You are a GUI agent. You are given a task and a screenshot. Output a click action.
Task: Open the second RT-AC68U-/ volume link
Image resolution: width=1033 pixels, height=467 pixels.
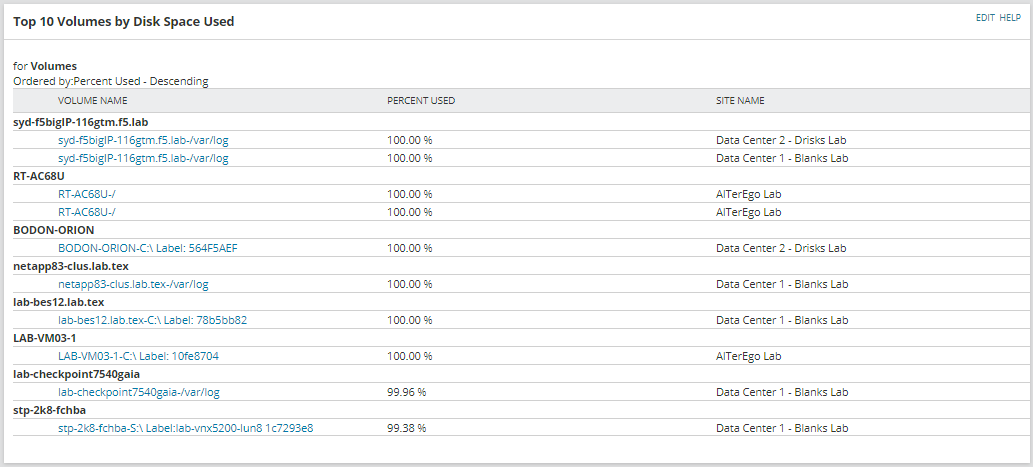point(87,212)
